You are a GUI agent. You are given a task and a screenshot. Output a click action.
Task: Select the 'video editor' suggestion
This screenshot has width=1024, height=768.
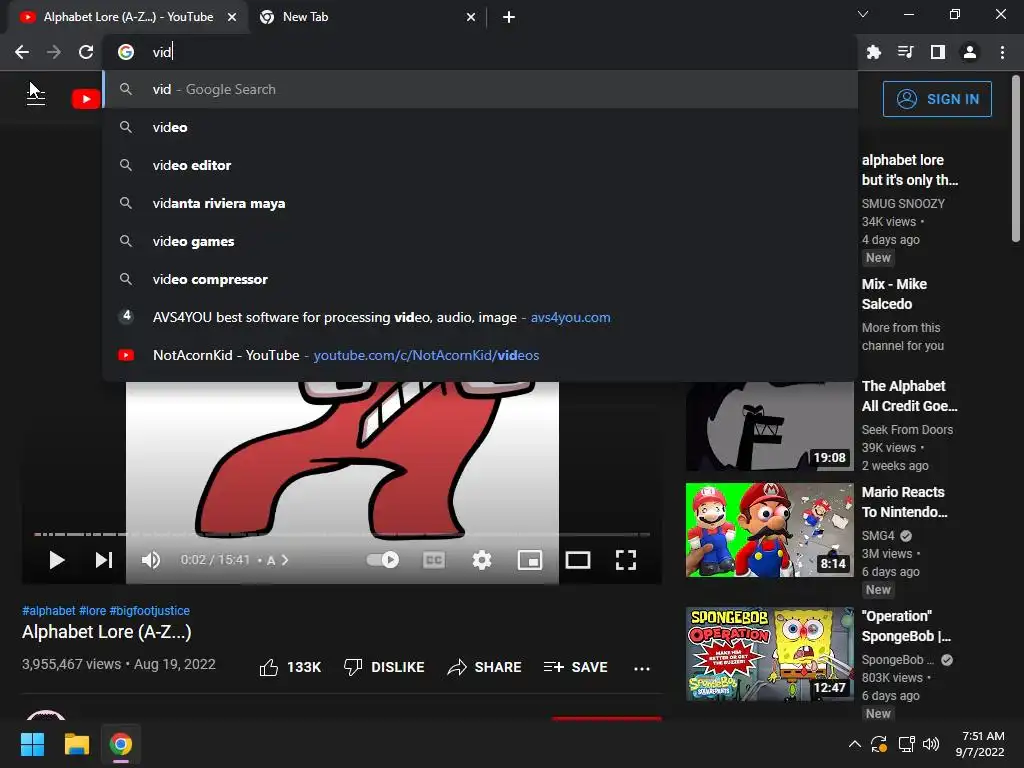point(480,165)
